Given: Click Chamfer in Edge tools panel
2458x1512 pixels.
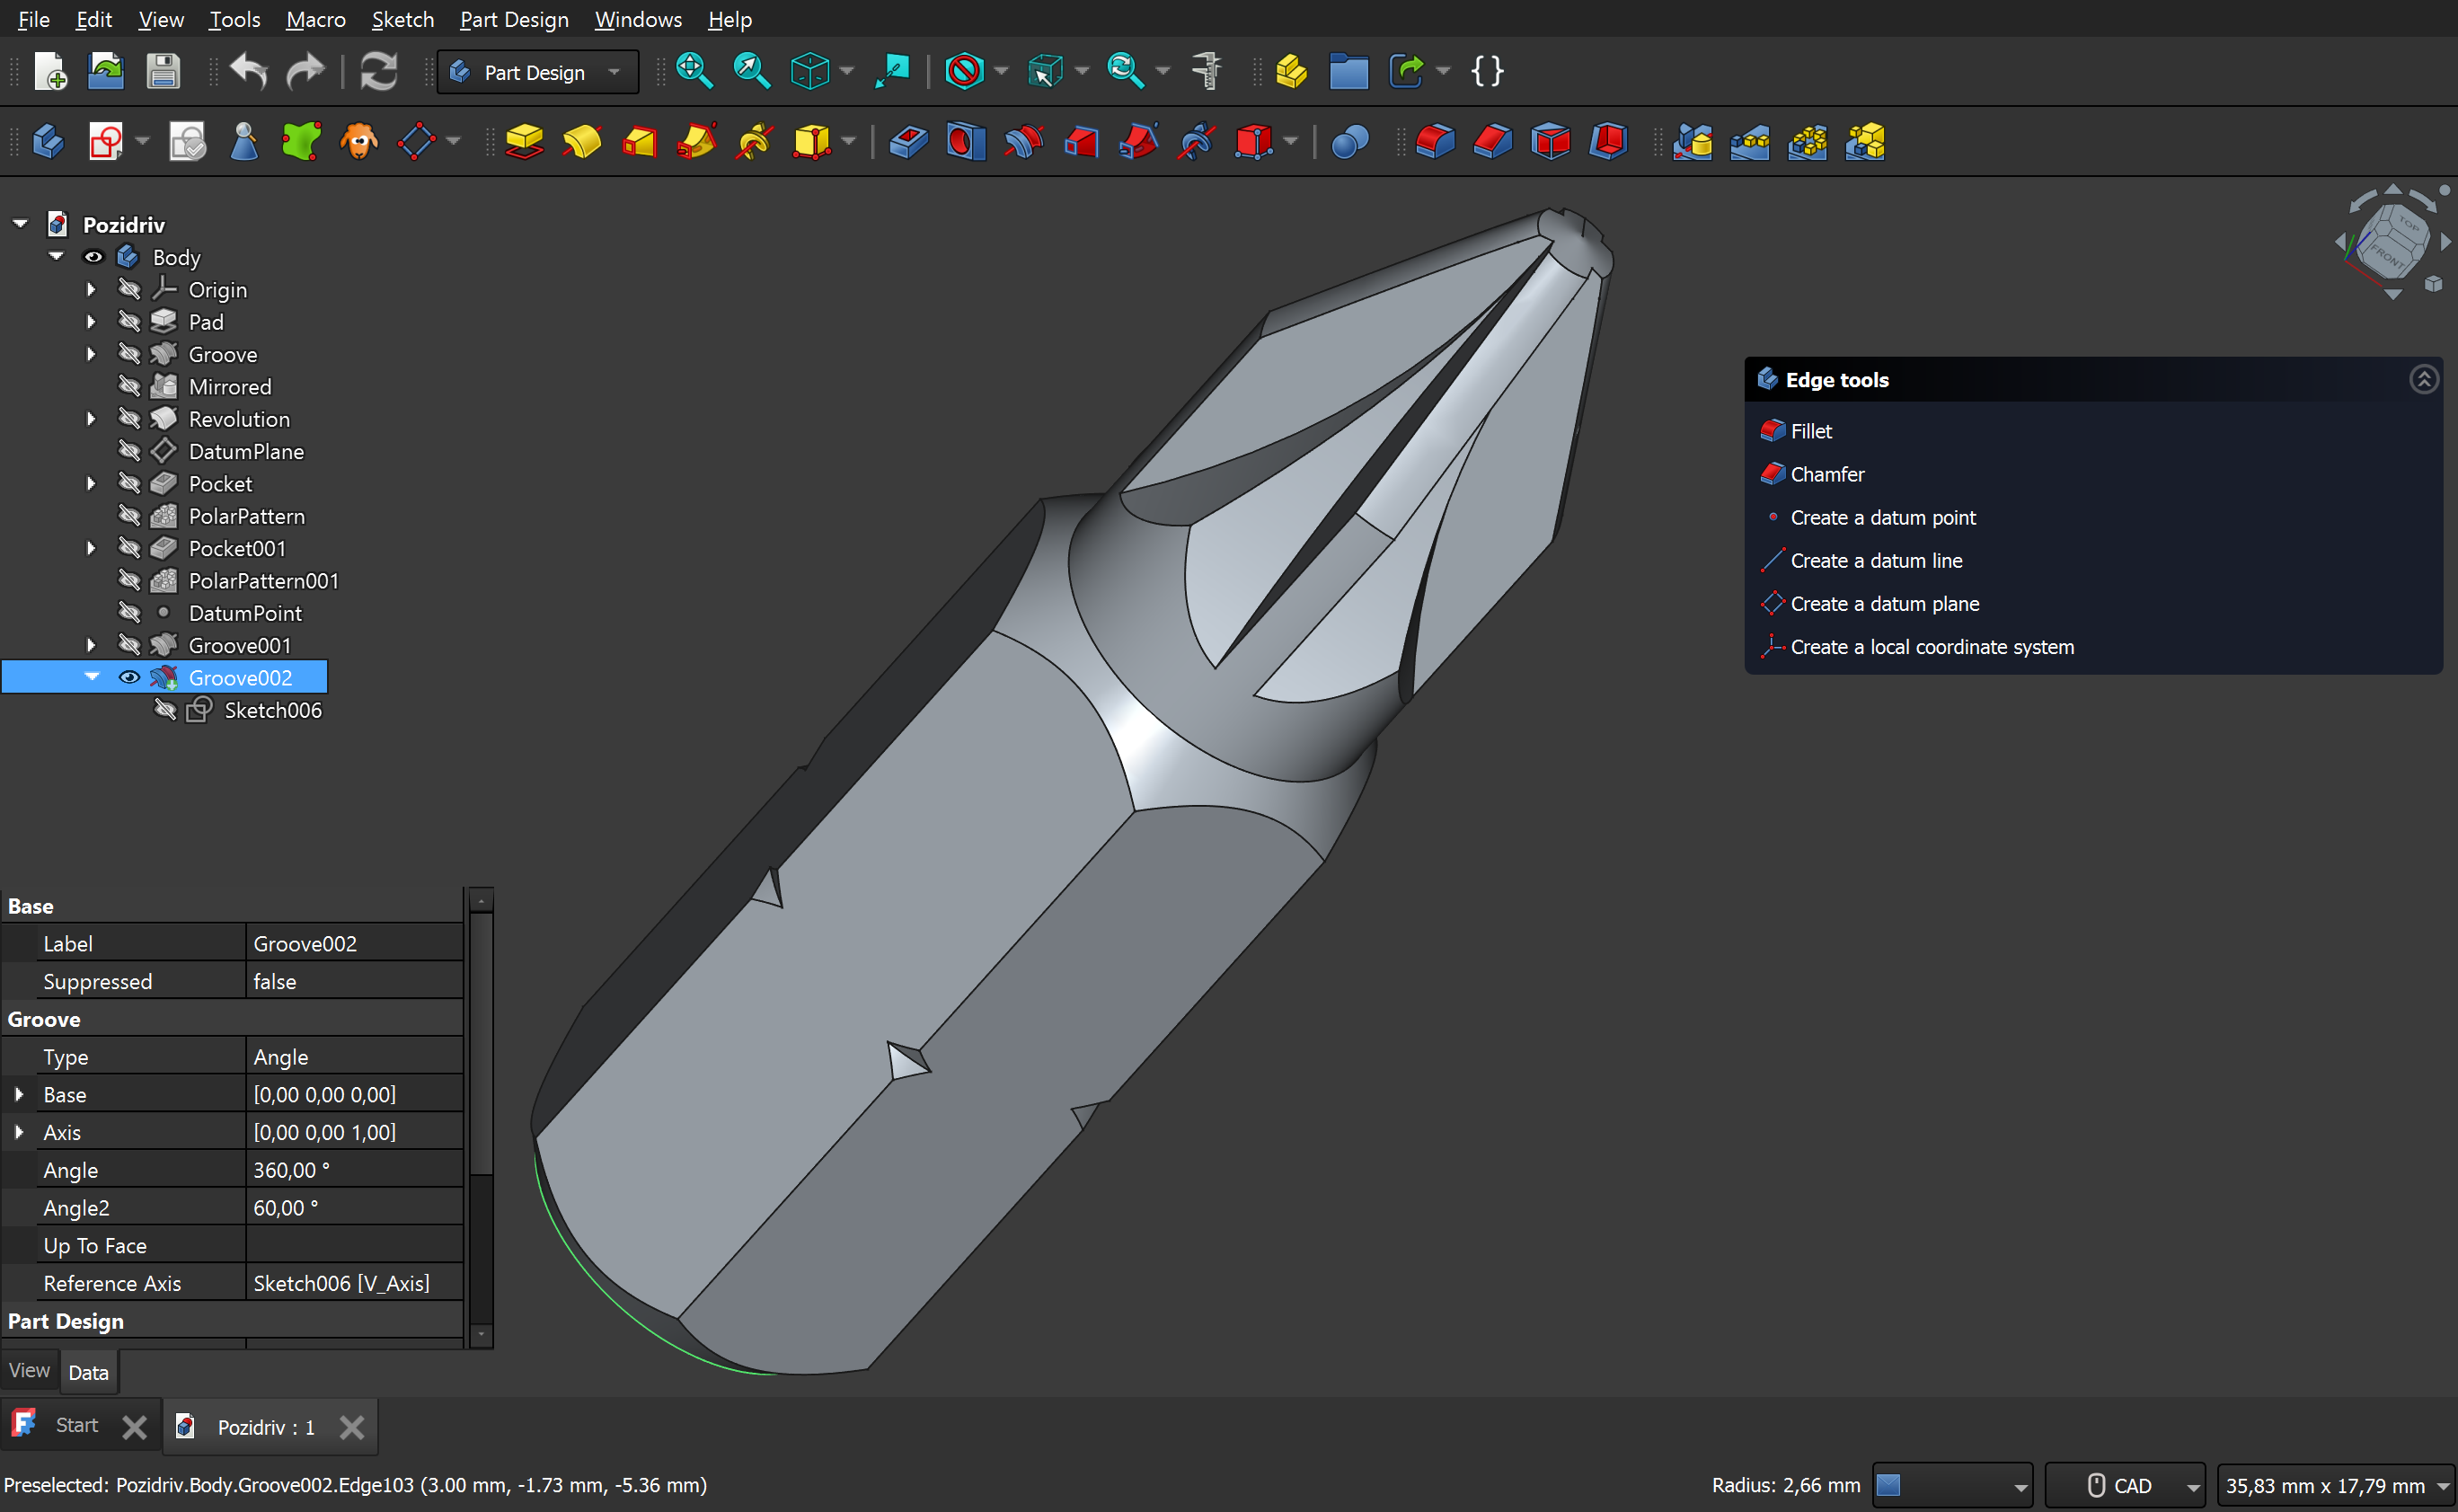Looking at the screenshot, I should click(x=1826, y=474).
